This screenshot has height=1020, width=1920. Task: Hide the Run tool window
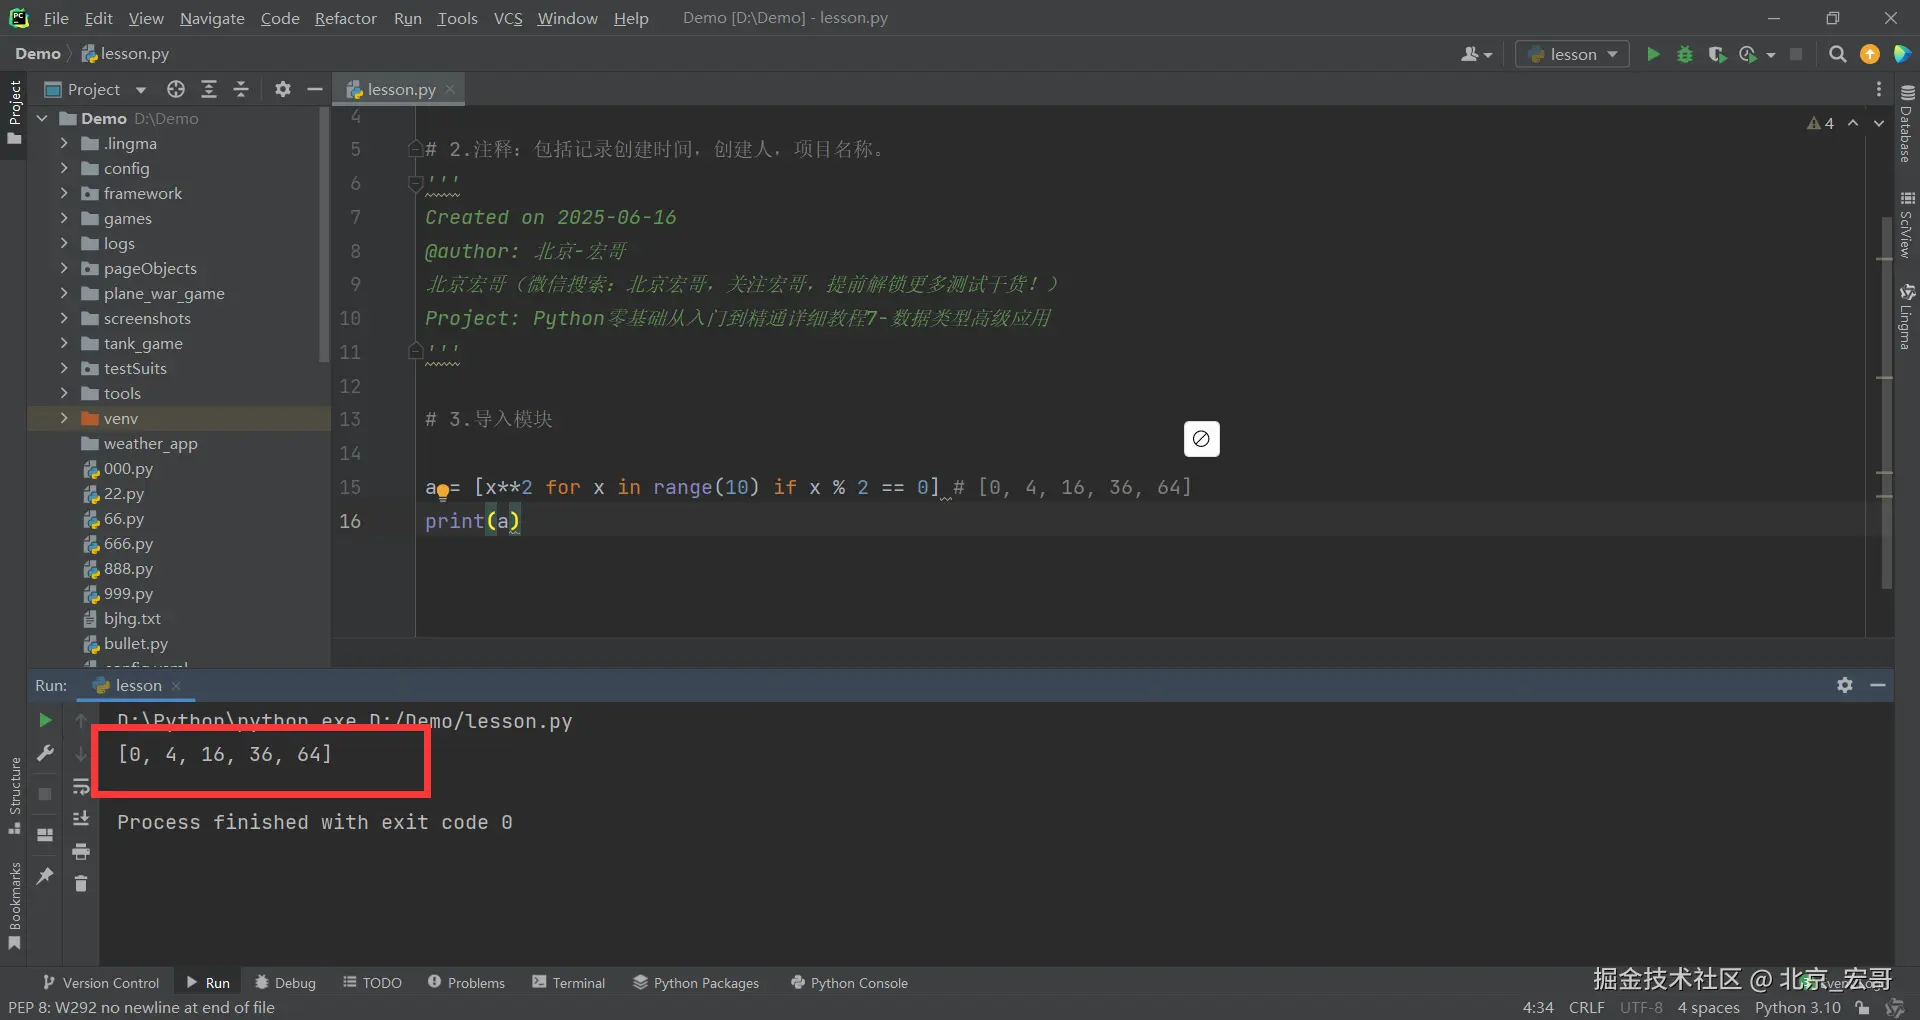pyautogui.click(x=1878, y=685)
